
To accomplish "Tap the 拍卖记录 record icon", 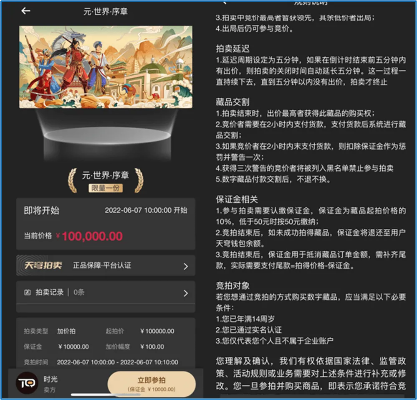I will pos(27,292).
